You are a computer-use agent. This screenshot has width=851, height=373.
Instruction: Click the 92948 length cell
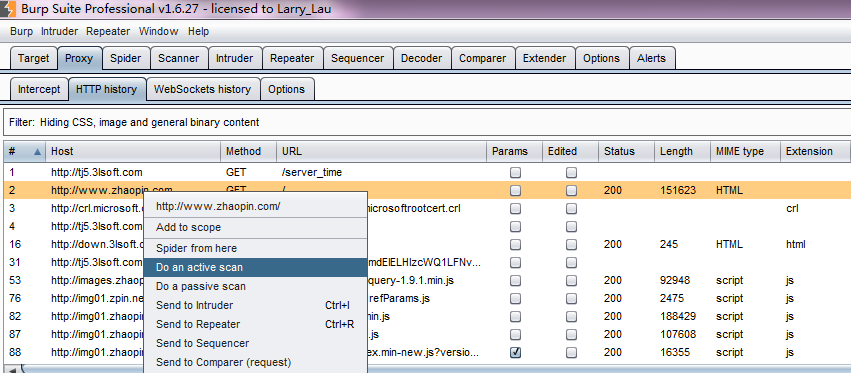(x=675, y=281)
